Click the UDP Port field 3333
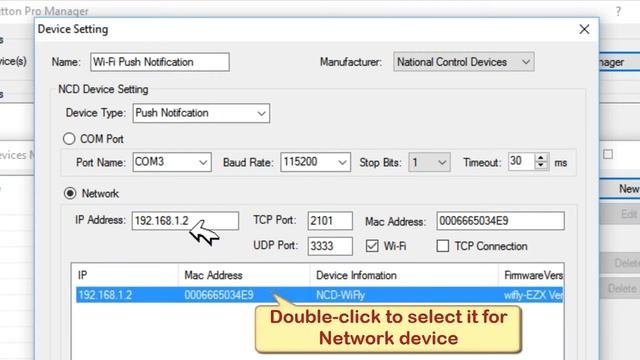The width and height of the screenshot is (640, 360). pos(330,246)
